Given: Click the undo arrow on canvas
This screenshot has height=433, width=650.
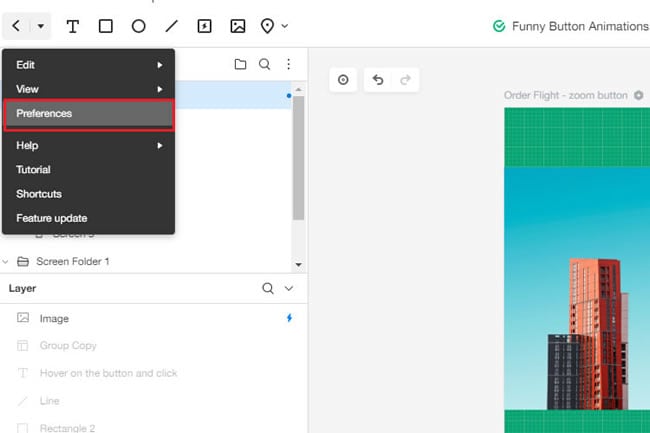Looking at the screenshot, I should pos(378,80).
